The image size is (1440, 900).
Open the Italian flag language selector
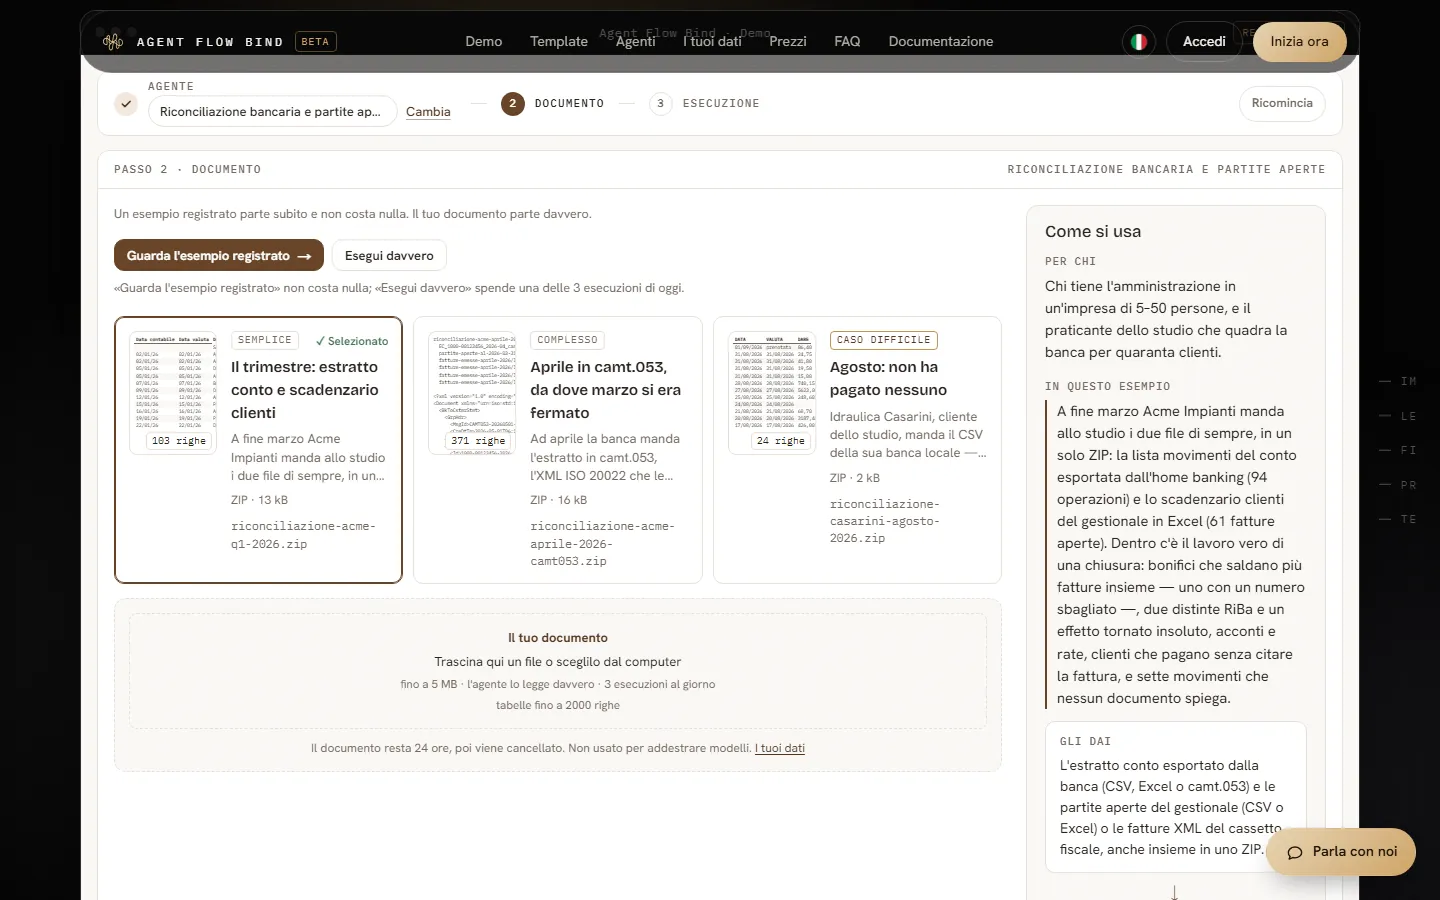1138,41
